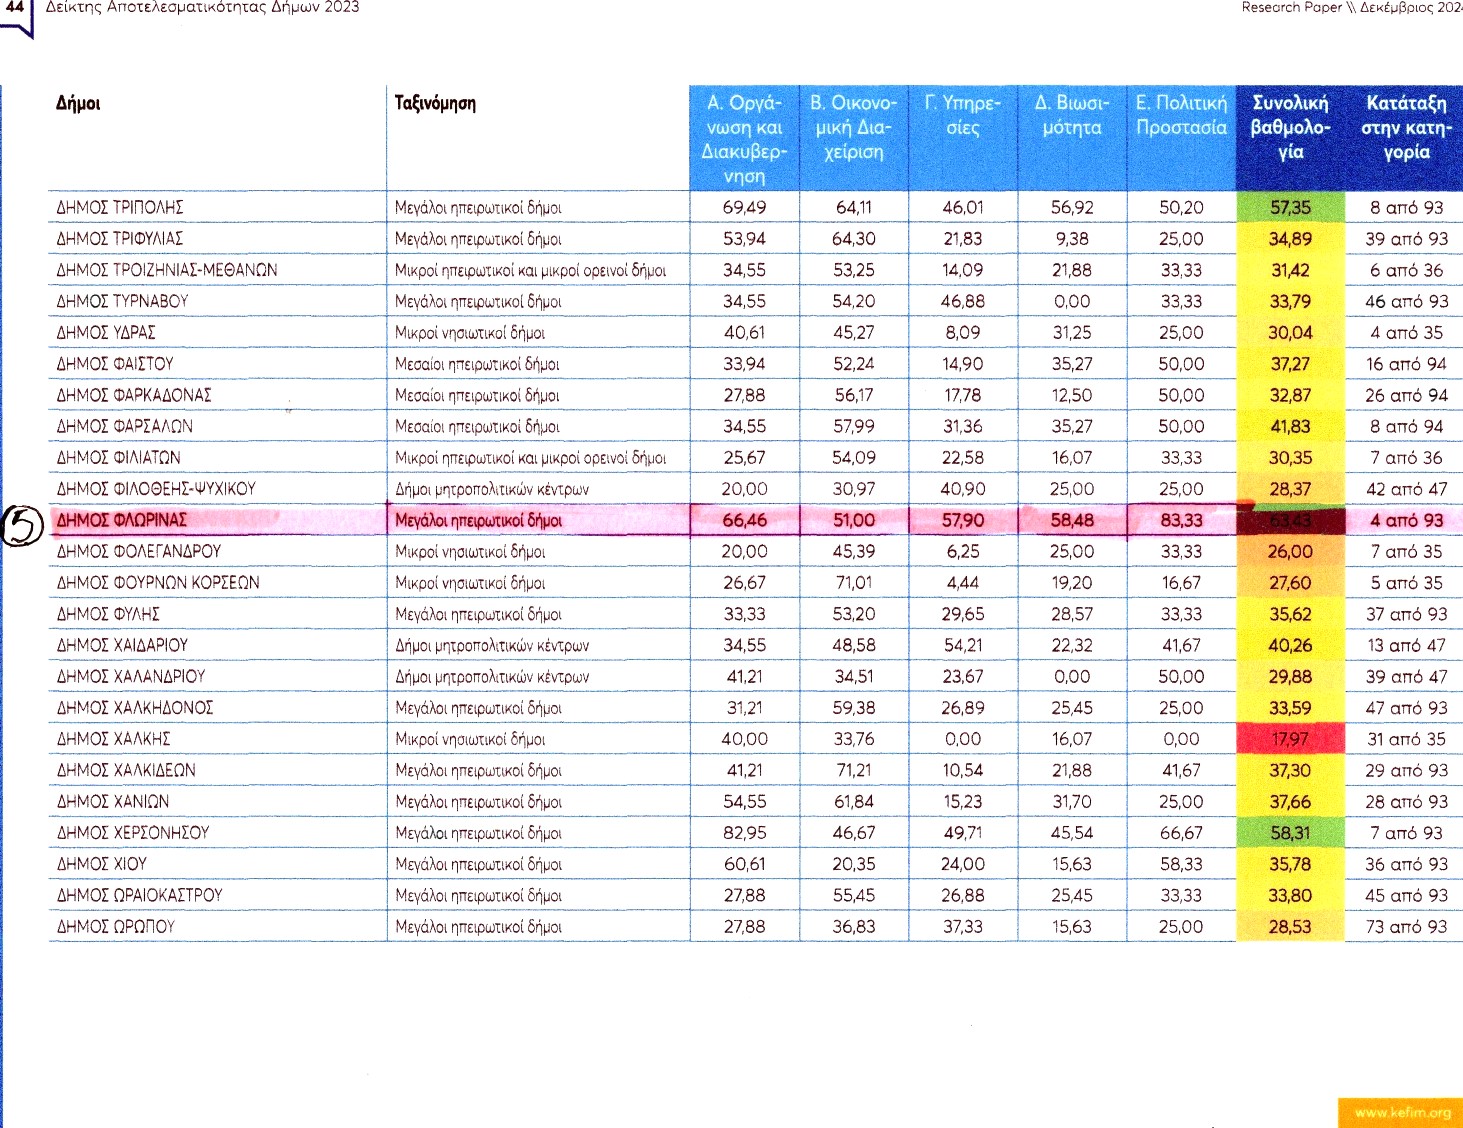Viewport: 1463px width, 1128px height.
Task: Click the ΦΛΩΡΙΝΑΣ ranking 4 από 93
Action: 1406,520
